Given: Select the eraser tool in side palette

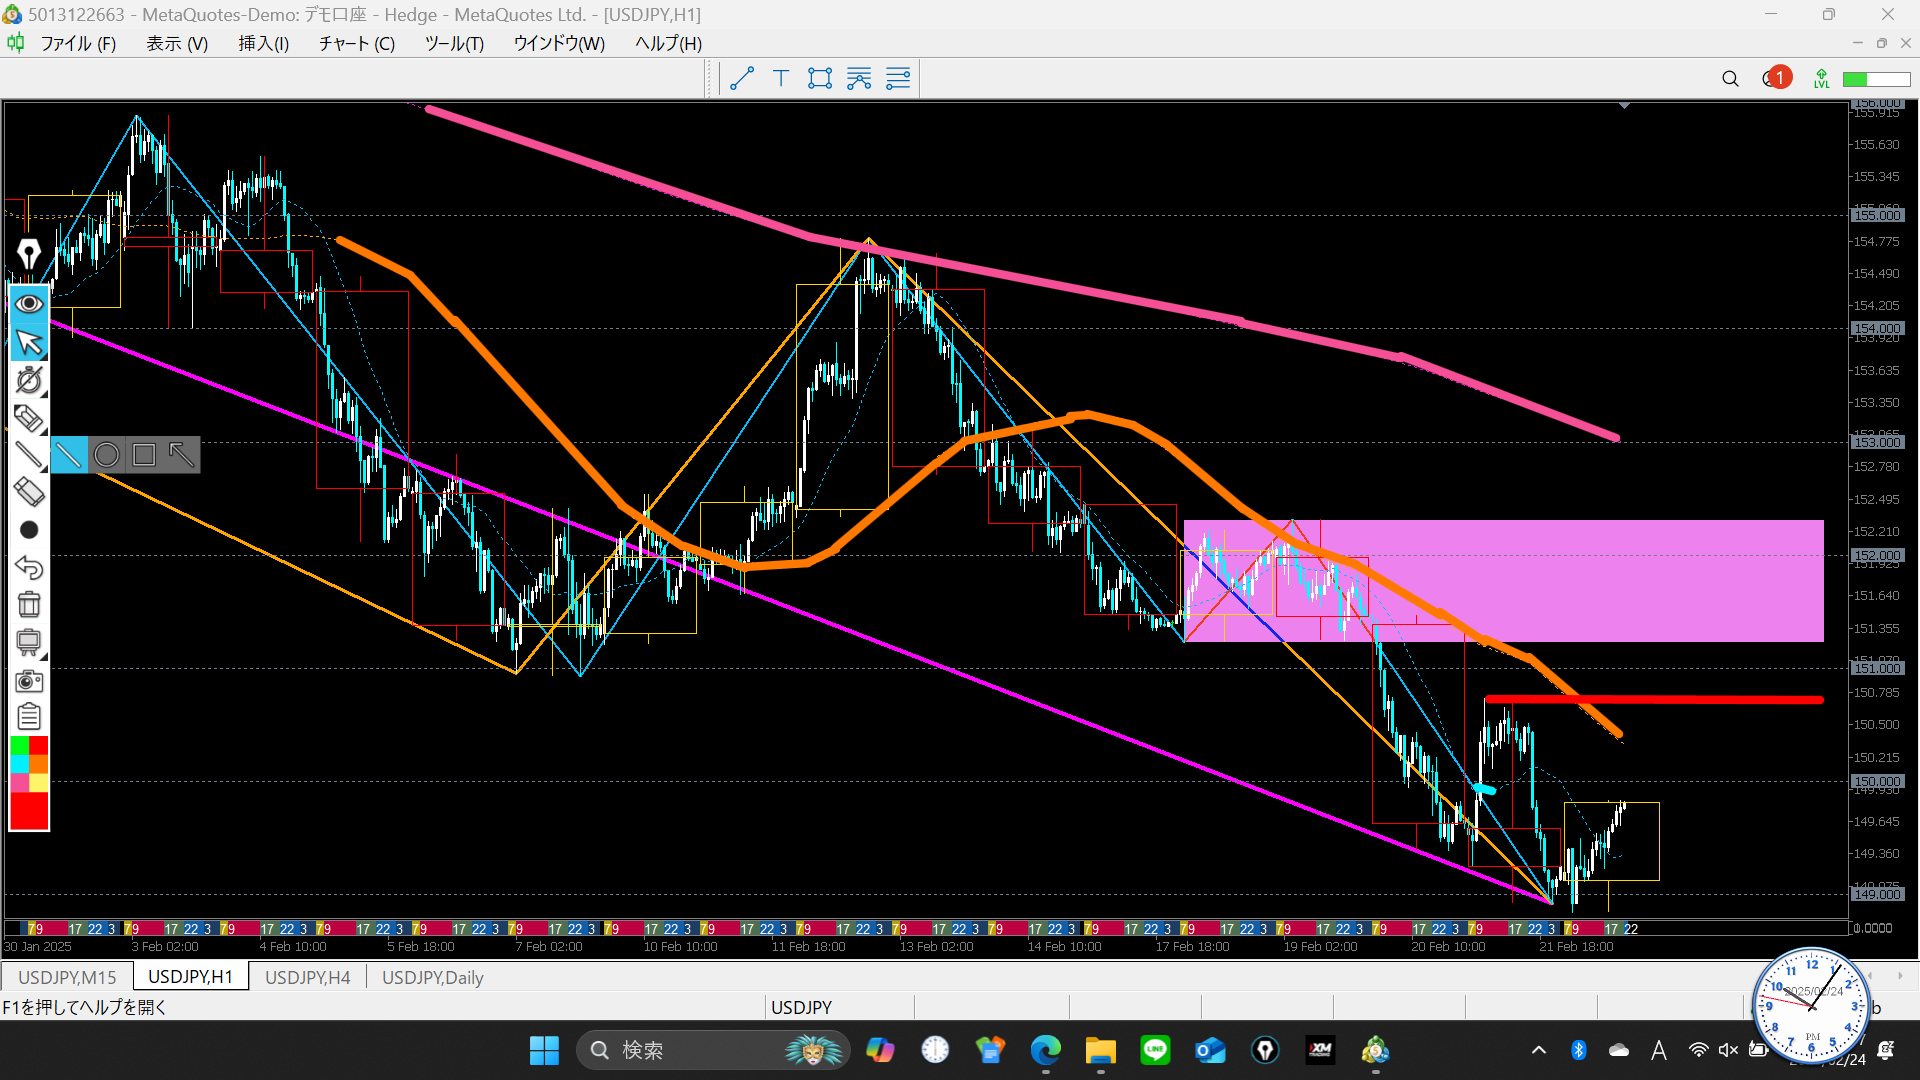Looking at the screenshot, I should point(29,492).
